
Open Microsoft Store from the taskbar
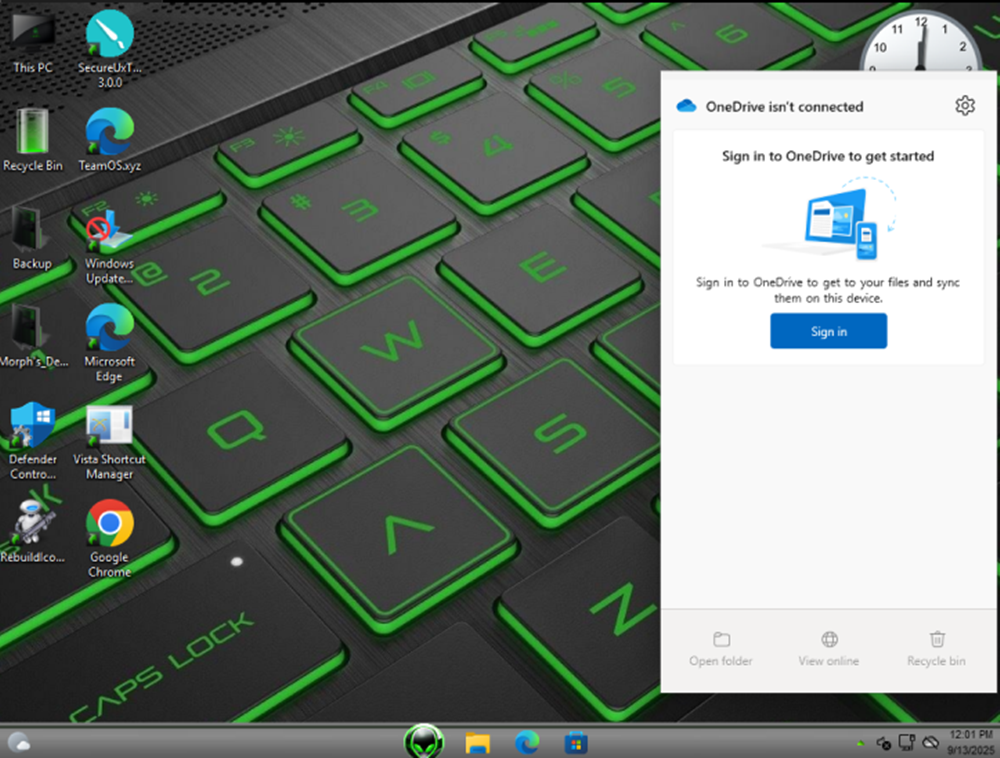point(575,742)
